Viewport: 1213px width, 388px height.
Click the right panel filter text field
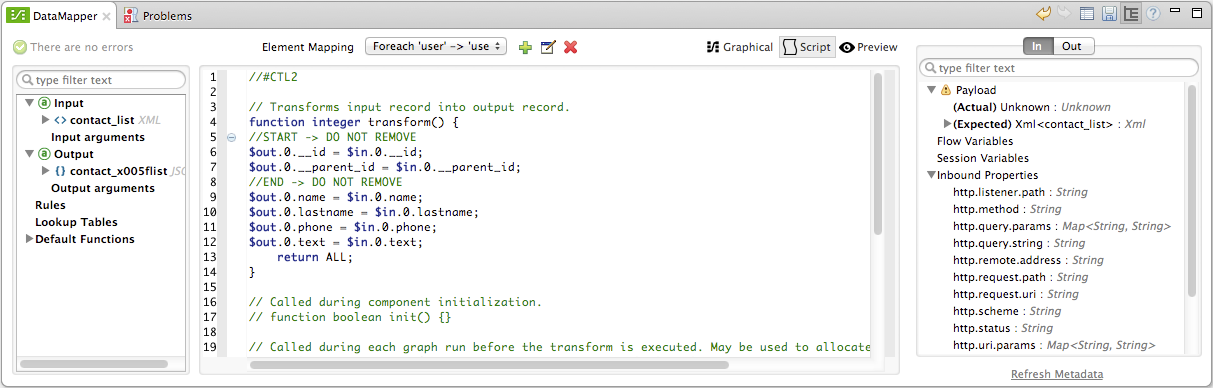(1058, 68)
